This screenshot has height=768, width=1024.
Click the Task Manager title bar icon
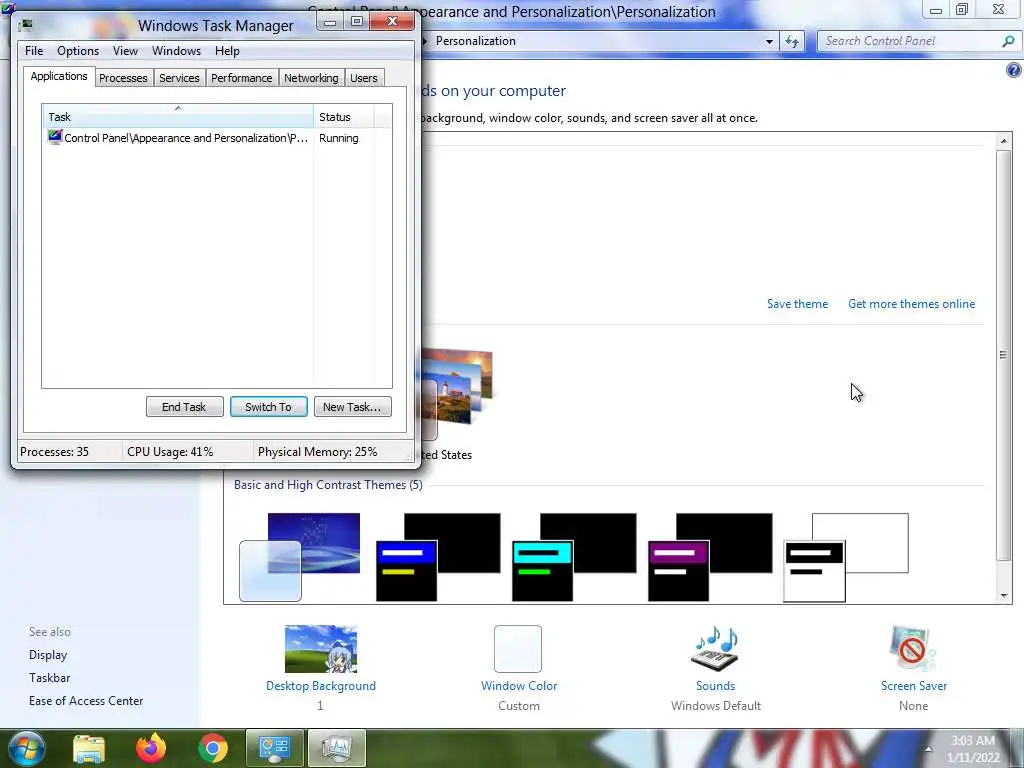coord(26,25)
